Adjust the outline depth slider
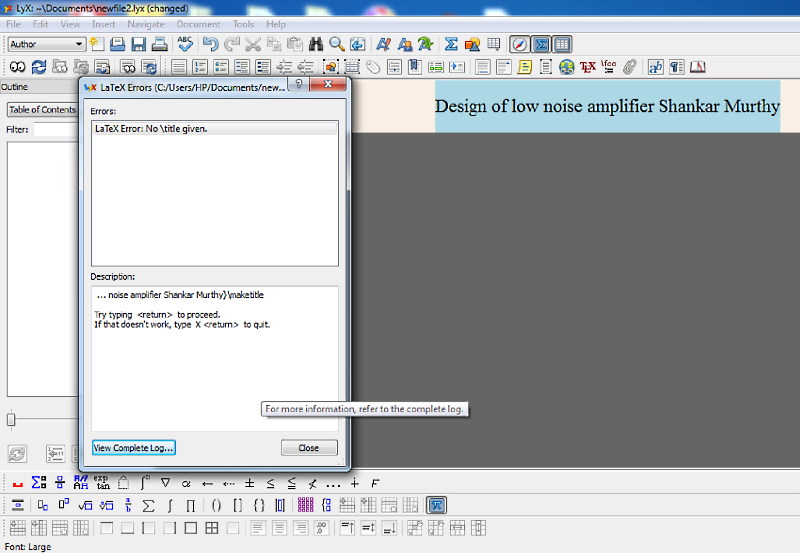Screen dimensions: 800x553 11,419
